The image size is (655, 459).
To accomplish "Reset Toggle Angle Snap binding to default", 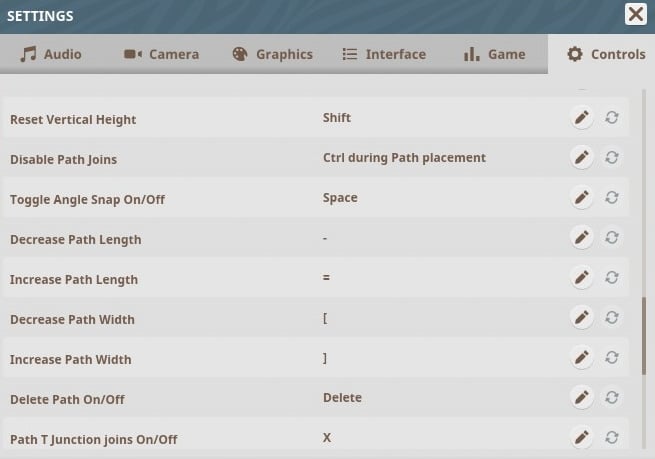I will click(x=612, y=198).
